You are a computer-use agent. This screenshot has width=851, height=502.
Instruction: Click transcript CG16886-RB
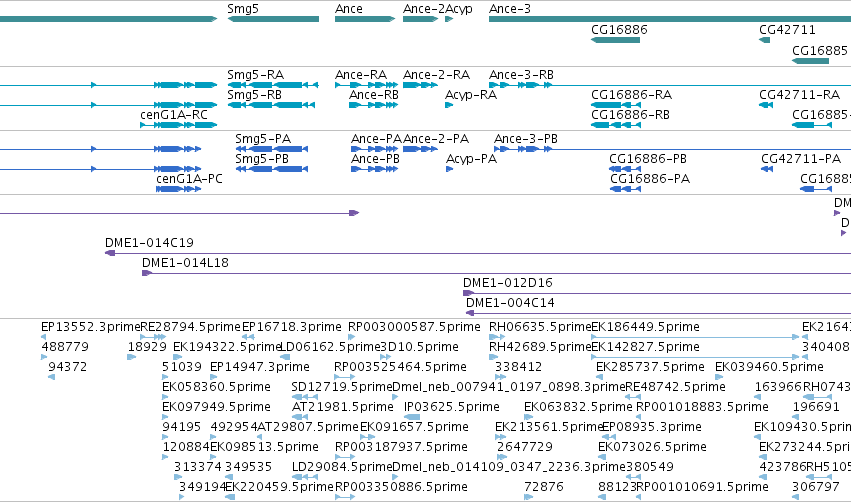630,115
